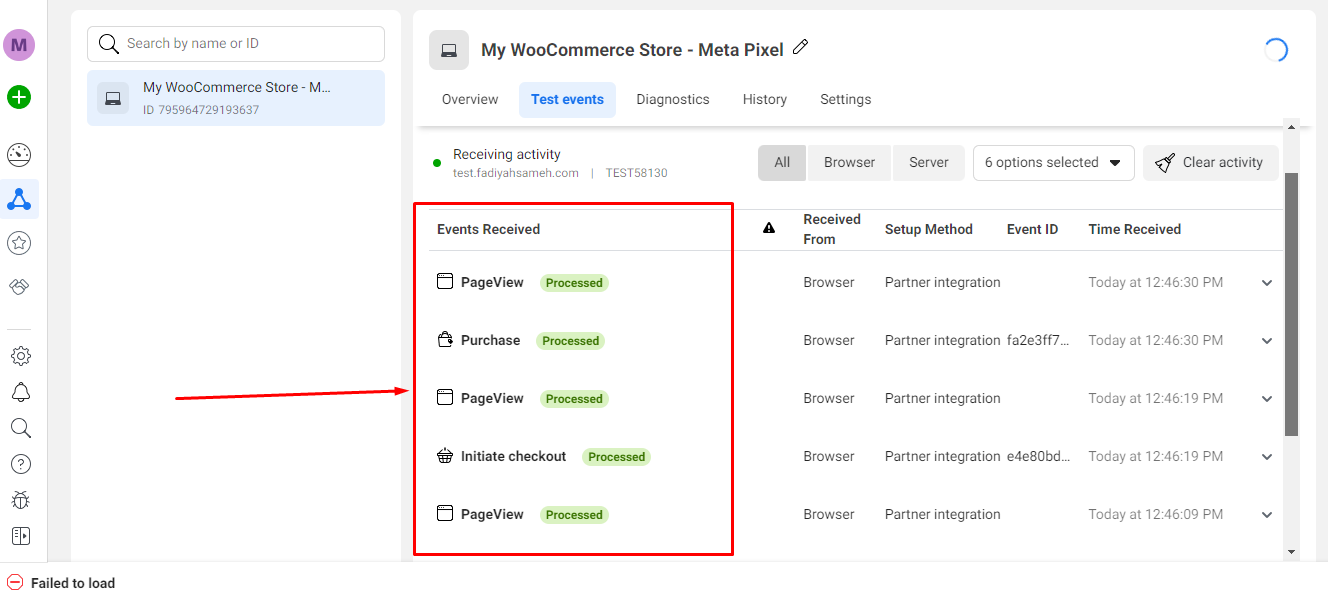The image size is (1328, 590).
Task: Expand the PageView row at 12:46:09 PM
Action: coord(1267,515)
